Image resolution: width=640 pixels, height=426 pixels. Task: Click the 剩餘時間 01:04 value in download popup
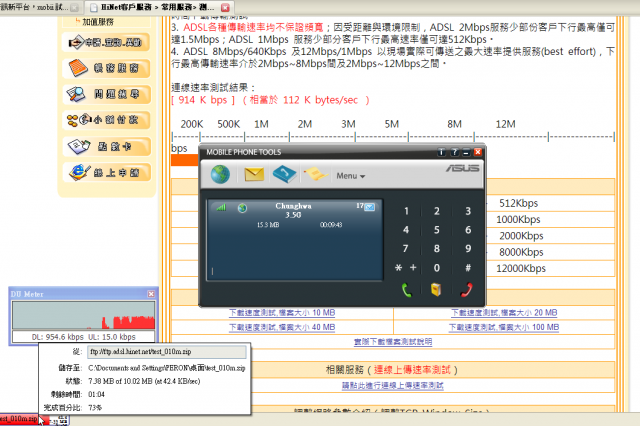pos(96,395)
